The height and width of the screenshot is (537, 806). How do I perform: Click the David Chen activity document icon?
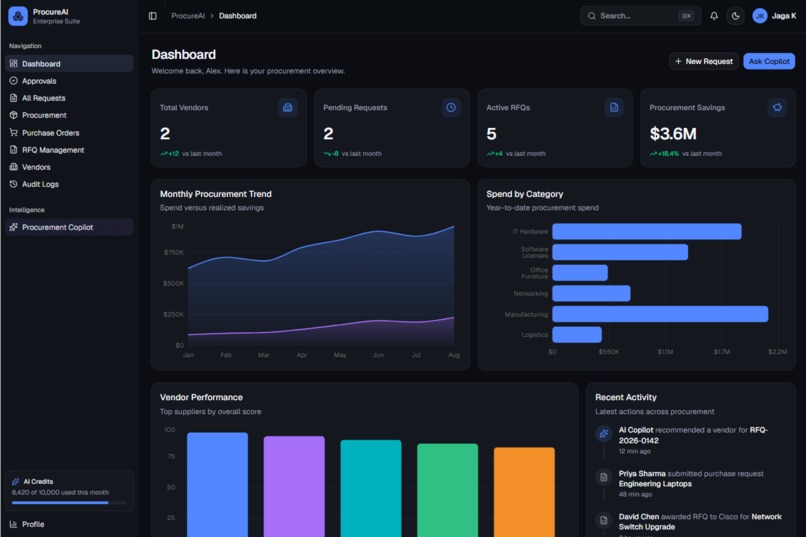(x=603, y=520)
